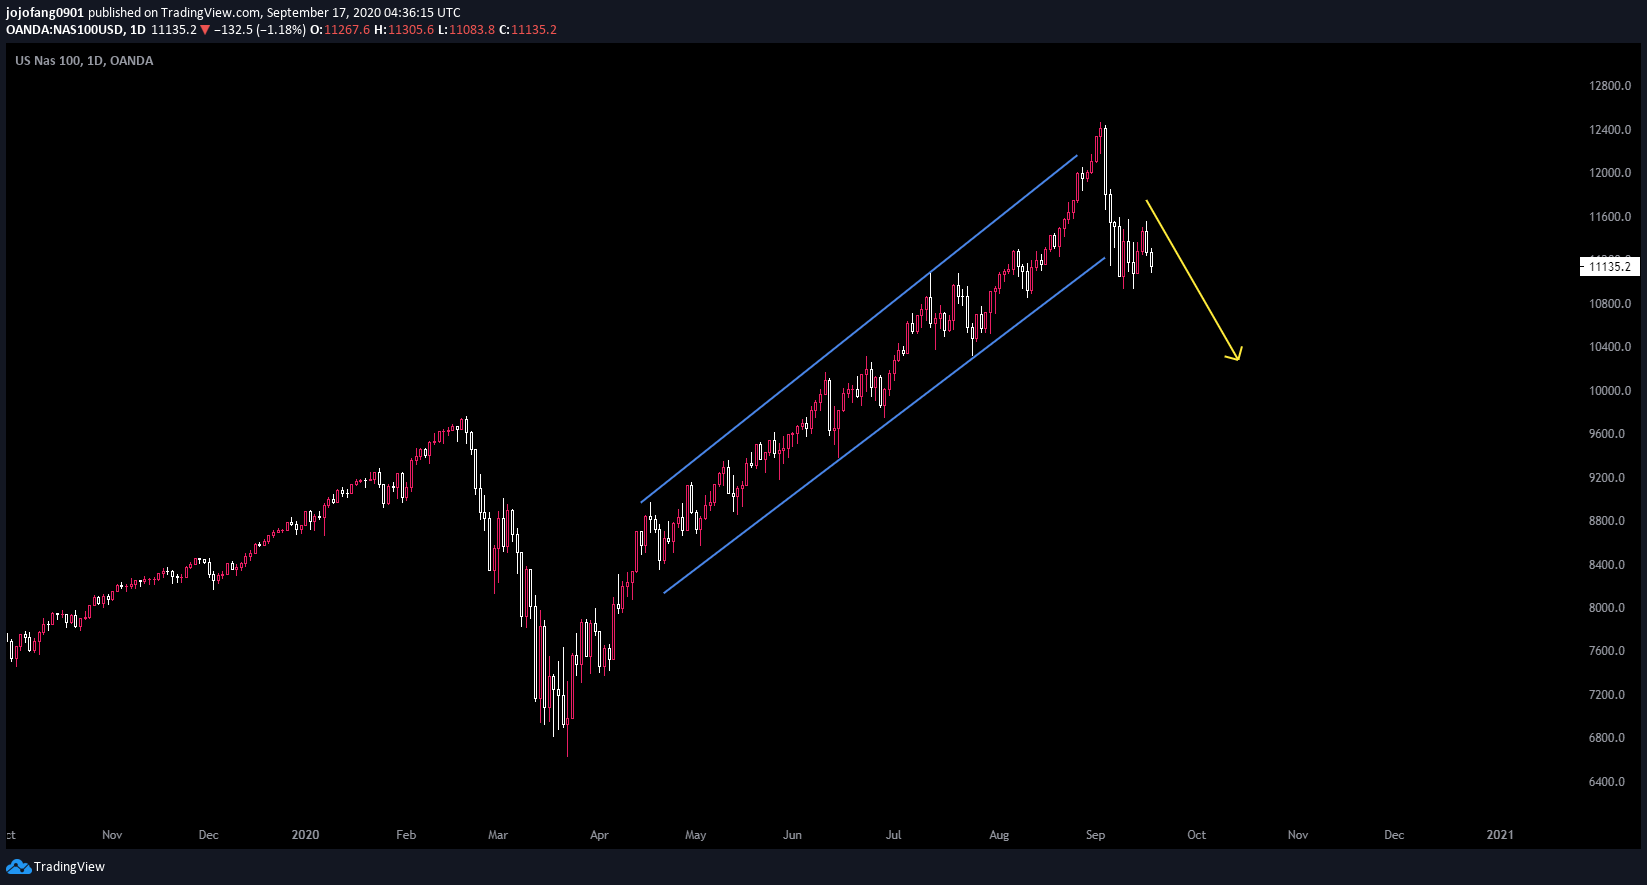Image resolution: width=1647 pixels, height=885 pixels.
Task: Click the Oct time axis label
Action: pyautogui.click(x=1196, y=835)
